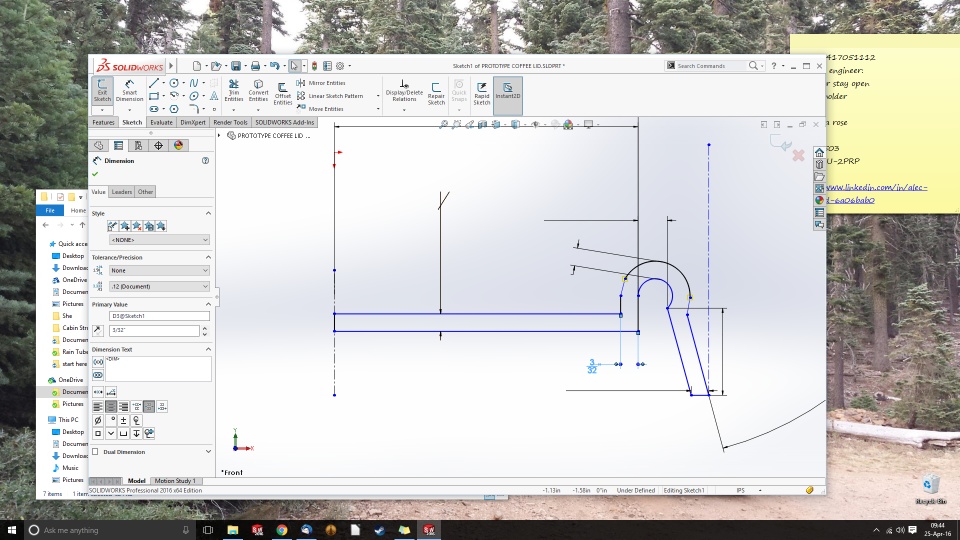Viewport: 960px width, 540px height.
Task: Toggle the Rapid Sketch tool
Action: point(482,93)
